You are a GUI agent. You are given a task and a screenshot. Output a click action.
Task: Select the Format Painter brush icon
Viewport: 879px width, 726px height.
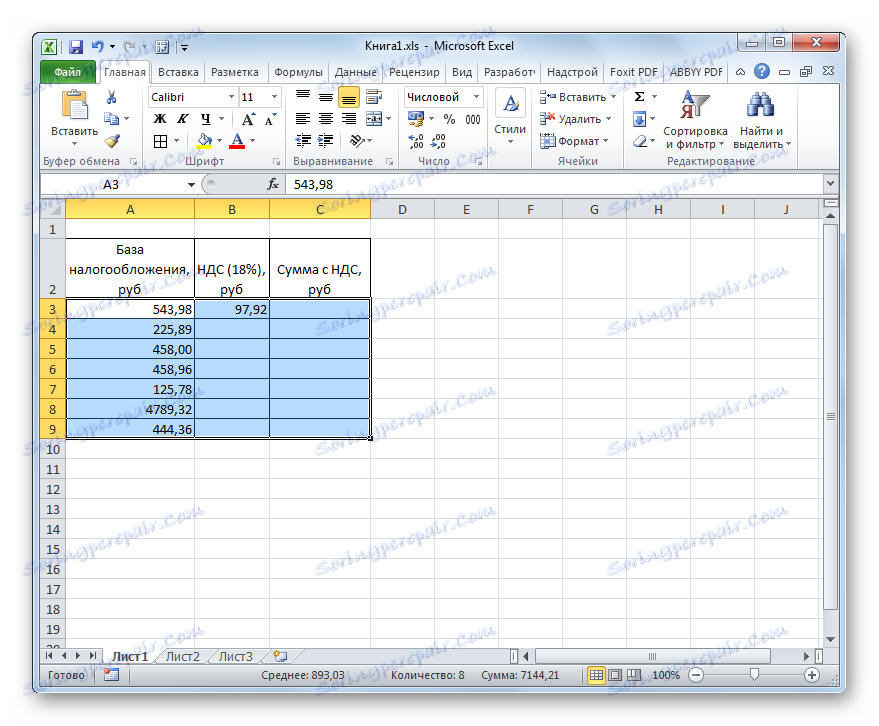(112, 141)
